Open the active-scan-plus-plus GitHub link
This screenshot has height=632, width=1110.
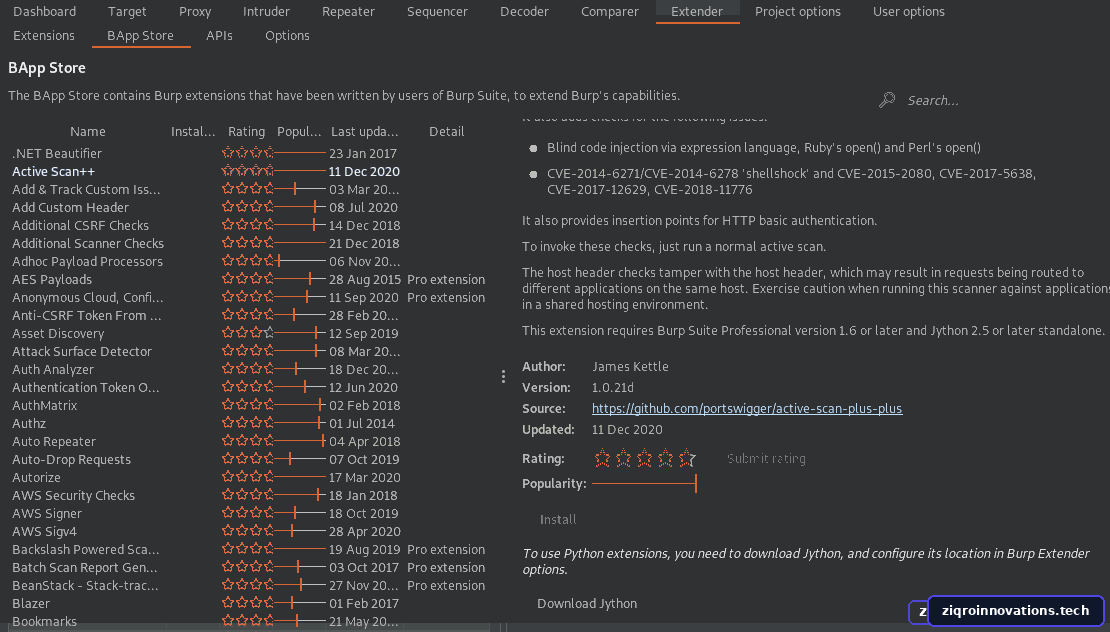tap(747, 408)
